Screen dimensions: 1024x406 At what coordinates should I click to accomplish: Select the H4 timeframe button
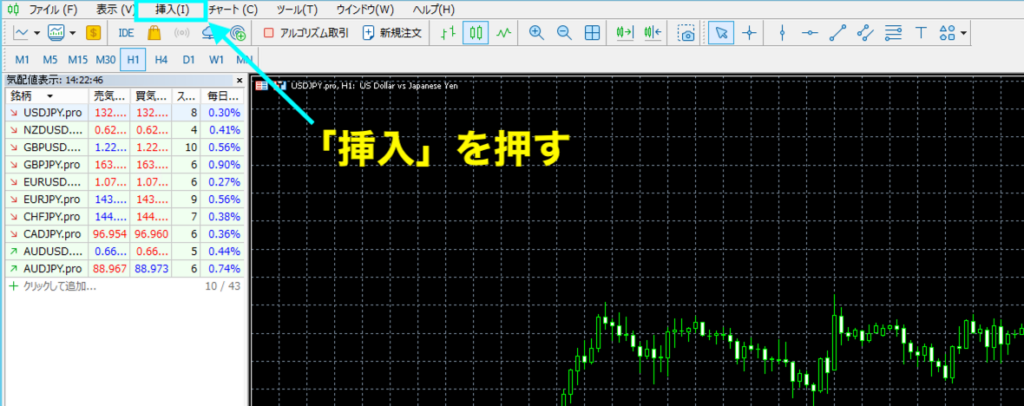[x=160, y=59]
